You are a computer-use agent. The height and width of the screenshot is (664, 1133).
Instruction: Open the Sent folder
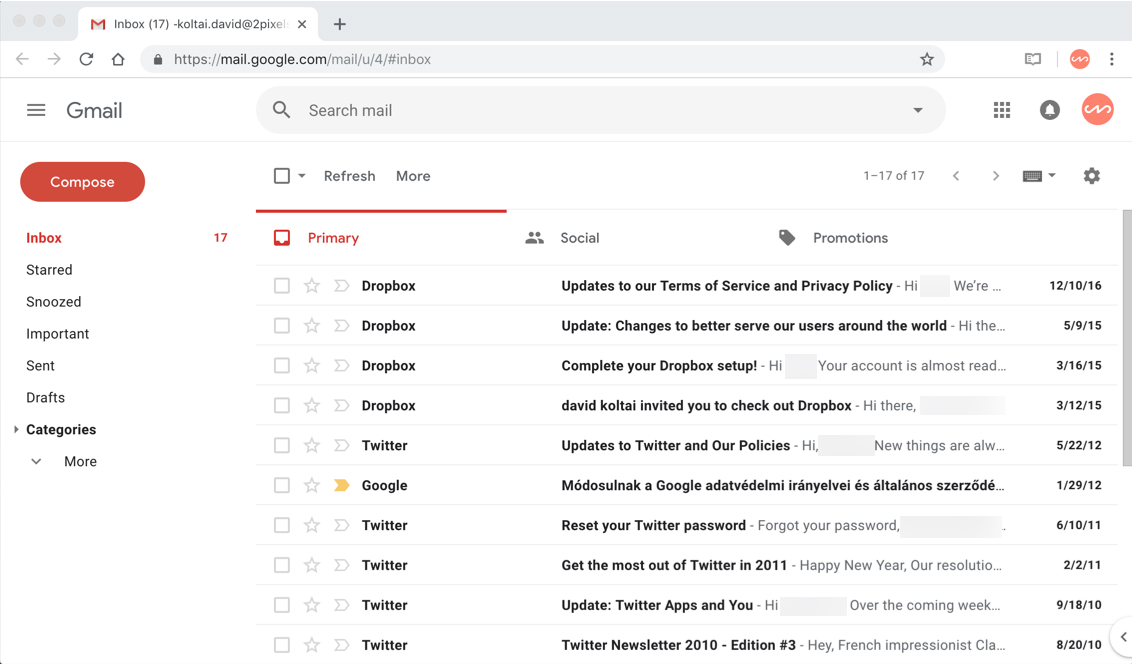(x=40, y=366)
